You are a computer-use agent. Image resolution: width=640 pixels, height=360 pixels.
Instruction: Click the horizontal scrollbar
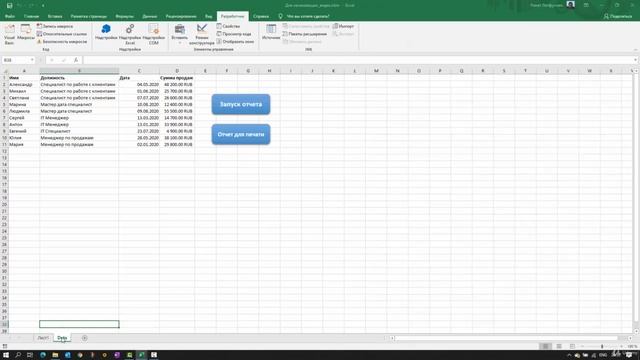pos(506,338)
